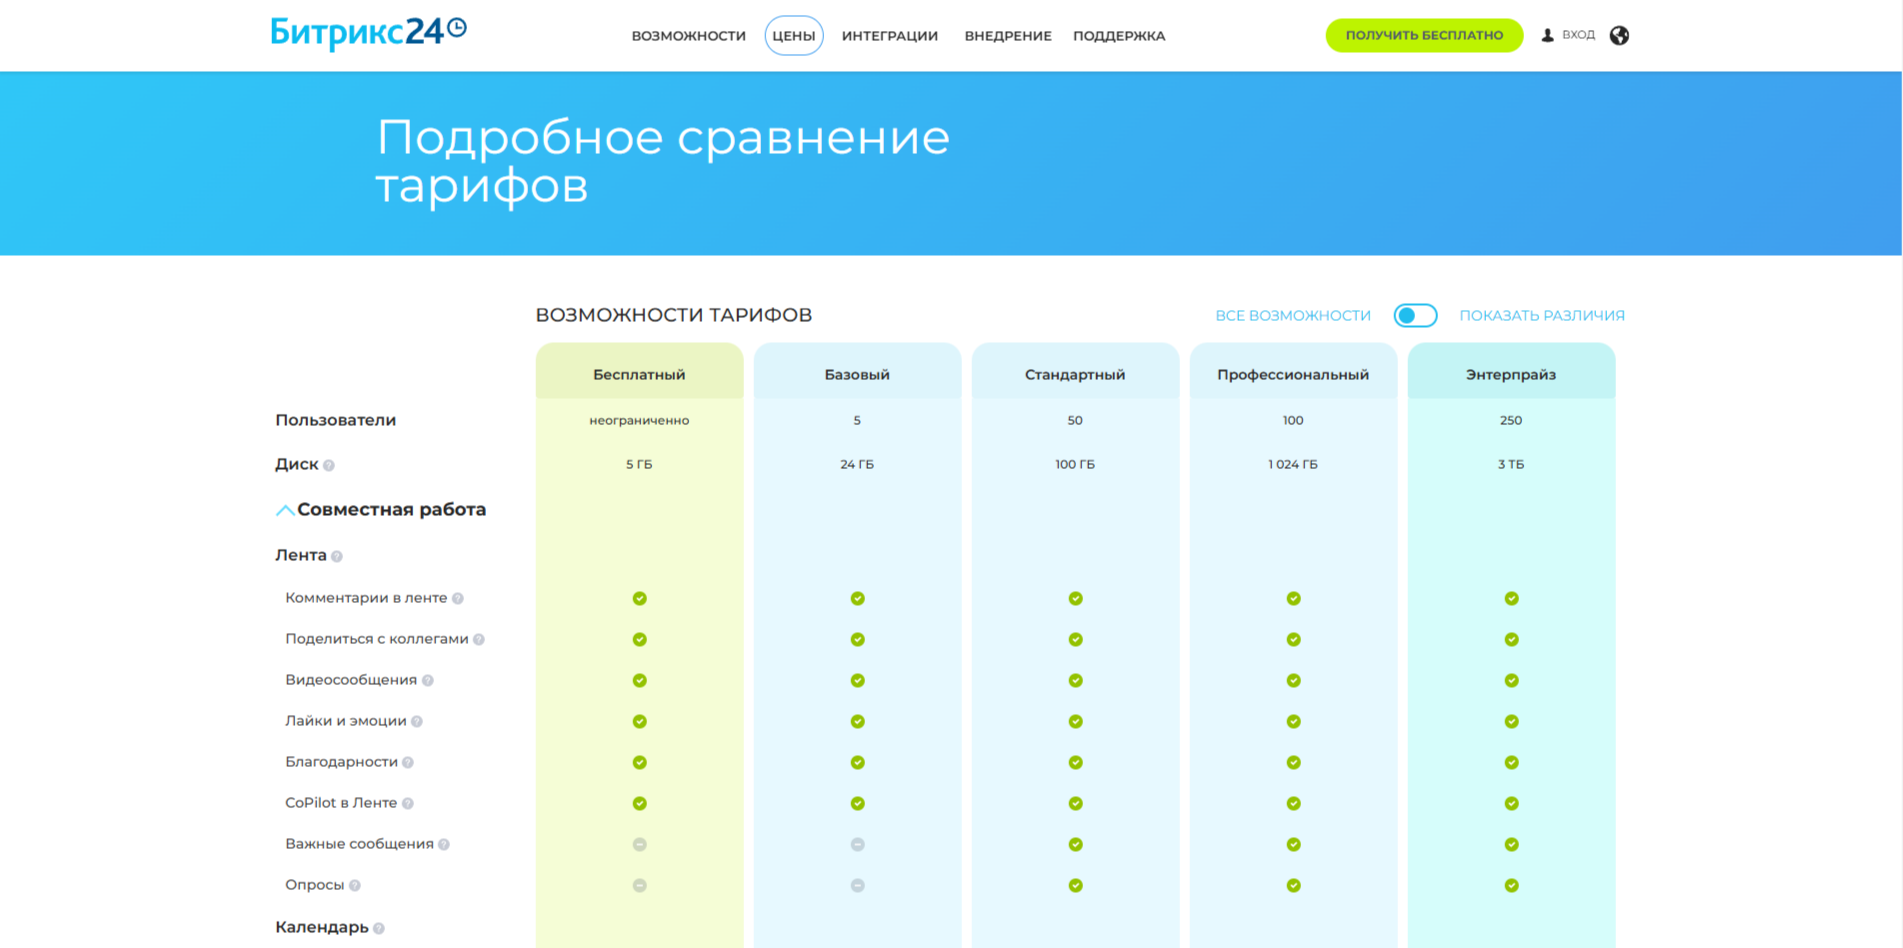Click the Вход login link
The height and width of the screenshot is (948, 1903).
coord(1578,35)
